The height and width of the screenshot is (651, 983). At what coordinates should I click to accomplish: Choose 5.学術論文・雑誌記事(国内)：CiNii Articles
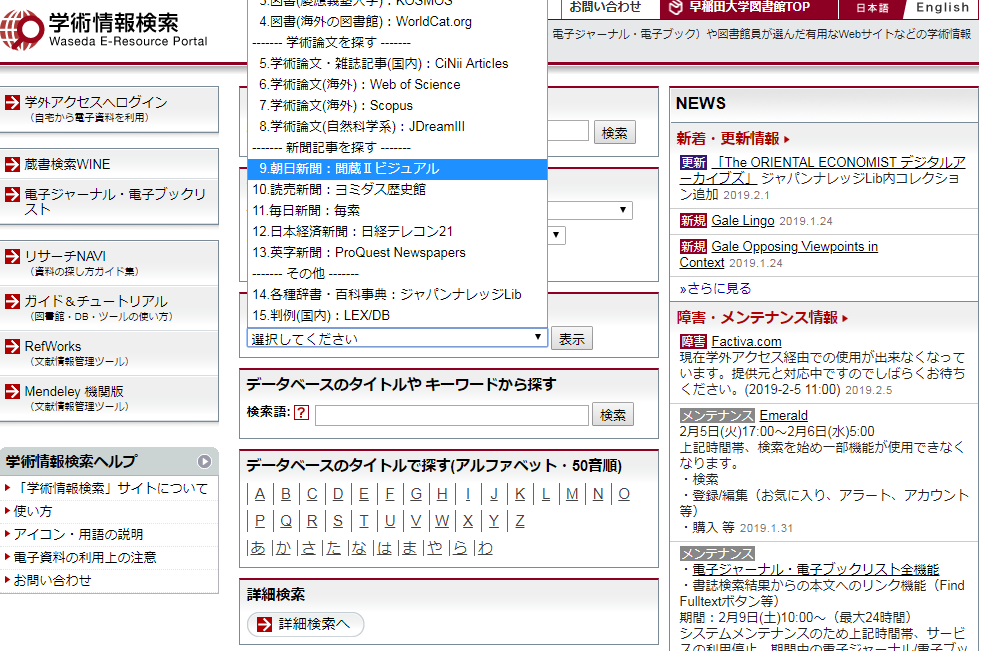point(397,64)
